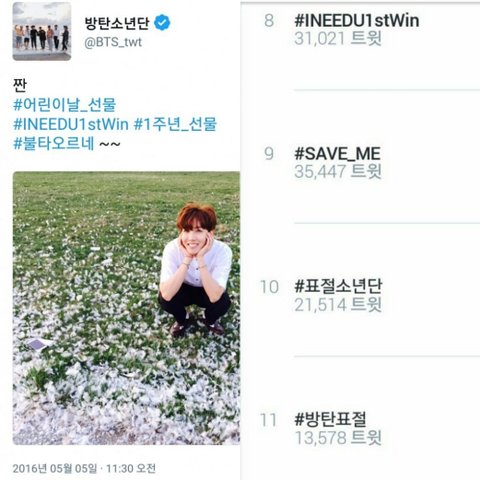Click trend rank number 10
Viewport: 480px width, 480px height.
tap(269, 287)
